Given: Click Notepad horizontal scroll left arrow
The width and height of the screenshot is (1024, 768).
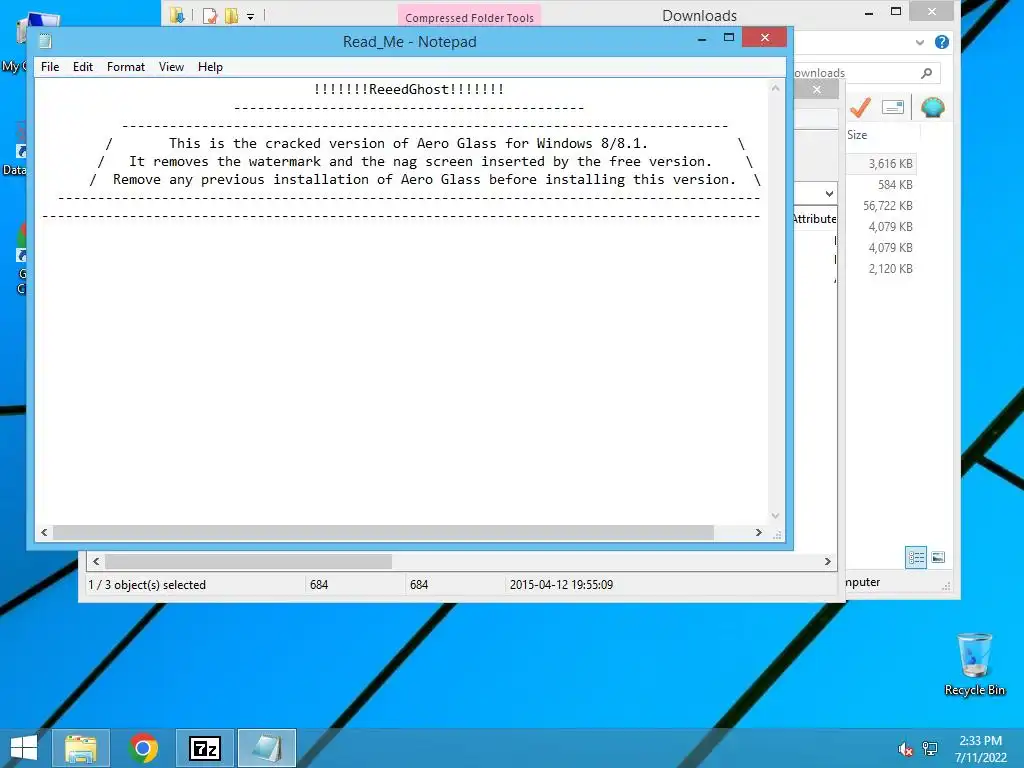Looking at the screenshot, I should [44, 532].
